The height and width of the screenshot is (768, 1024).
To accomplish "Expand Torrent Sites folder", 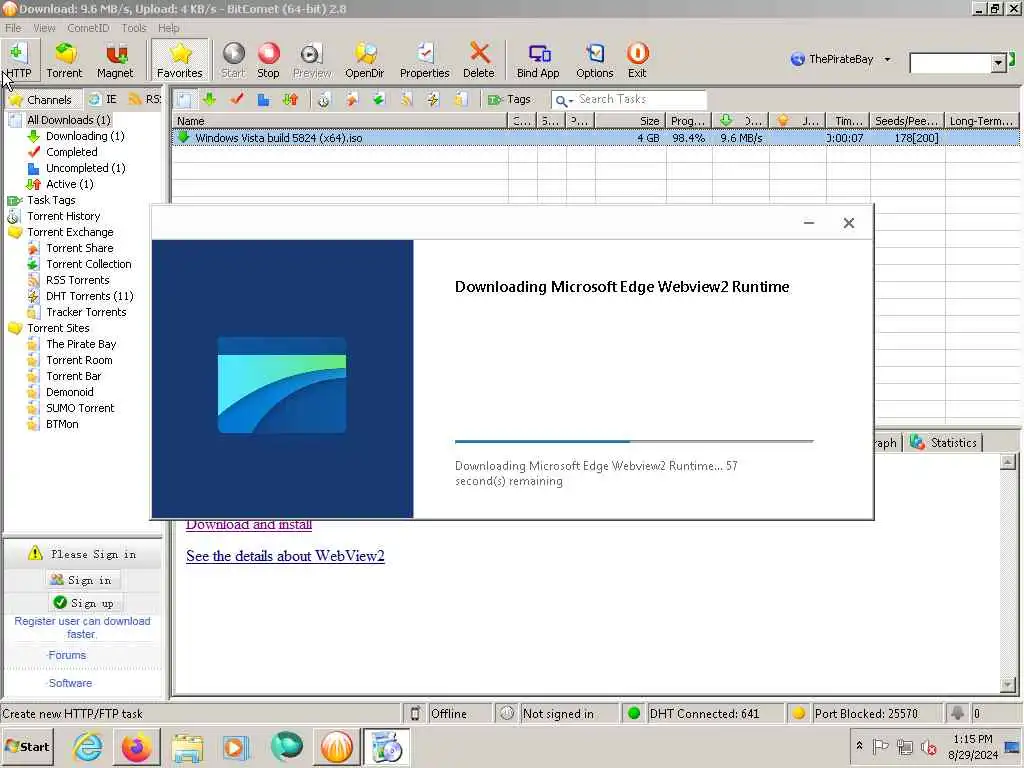I will pos(58,328).
